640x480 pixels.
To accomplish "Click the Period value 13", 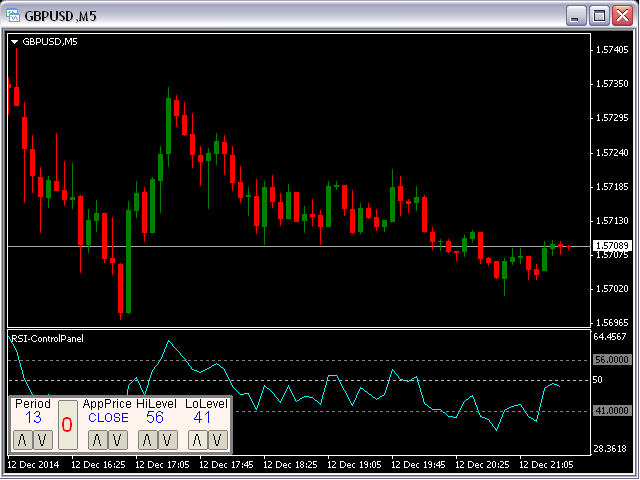I will [33, 418].
